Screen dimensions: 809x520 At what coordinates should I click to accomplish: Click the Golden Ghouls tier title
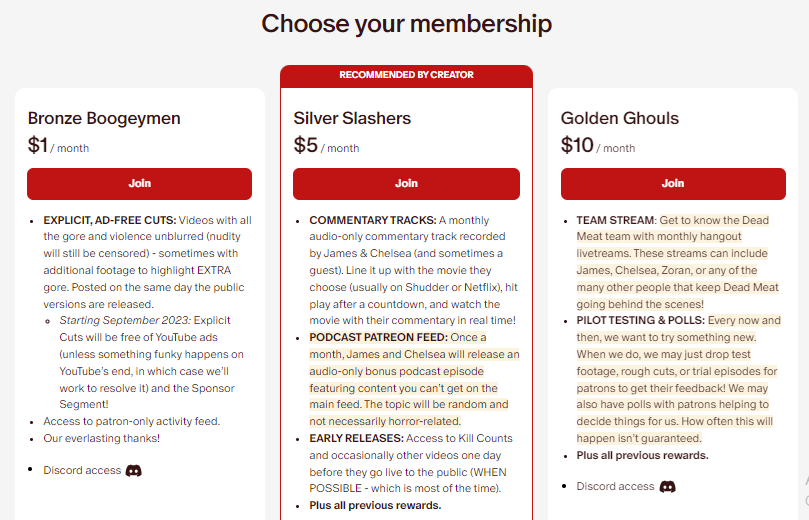click(x=619, y=118)
